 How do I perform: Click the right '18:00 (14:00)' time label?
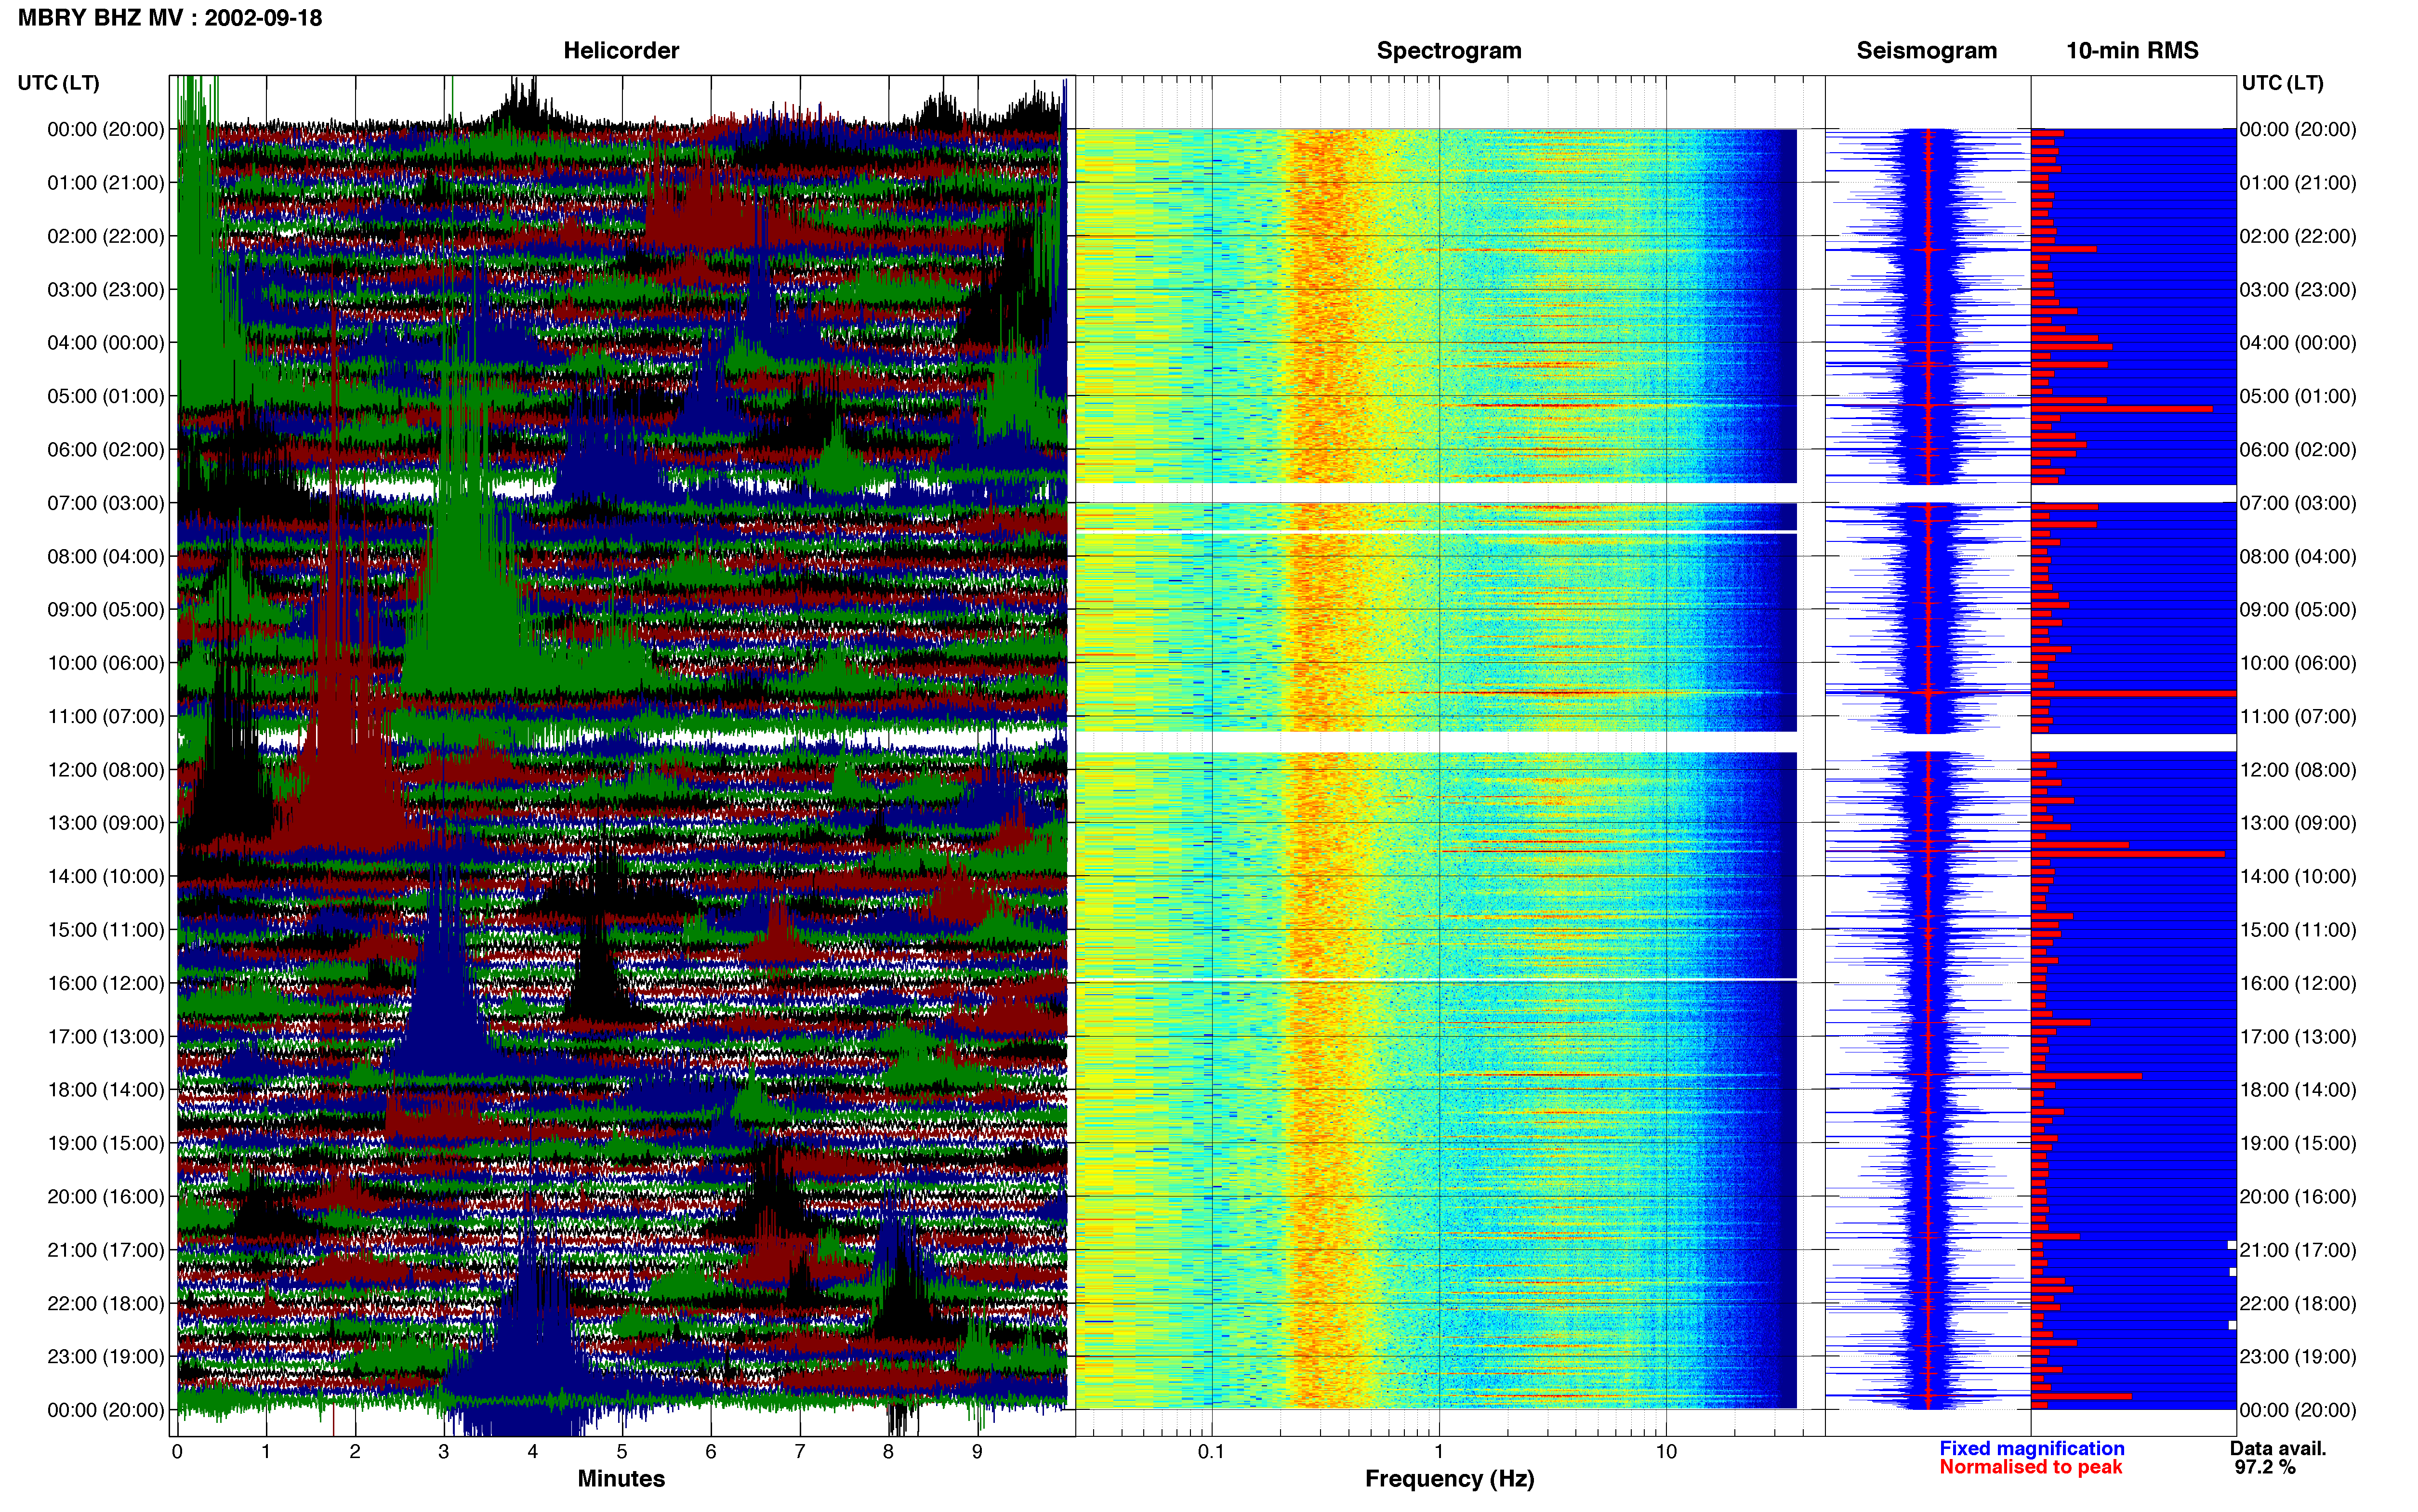2298,1090
